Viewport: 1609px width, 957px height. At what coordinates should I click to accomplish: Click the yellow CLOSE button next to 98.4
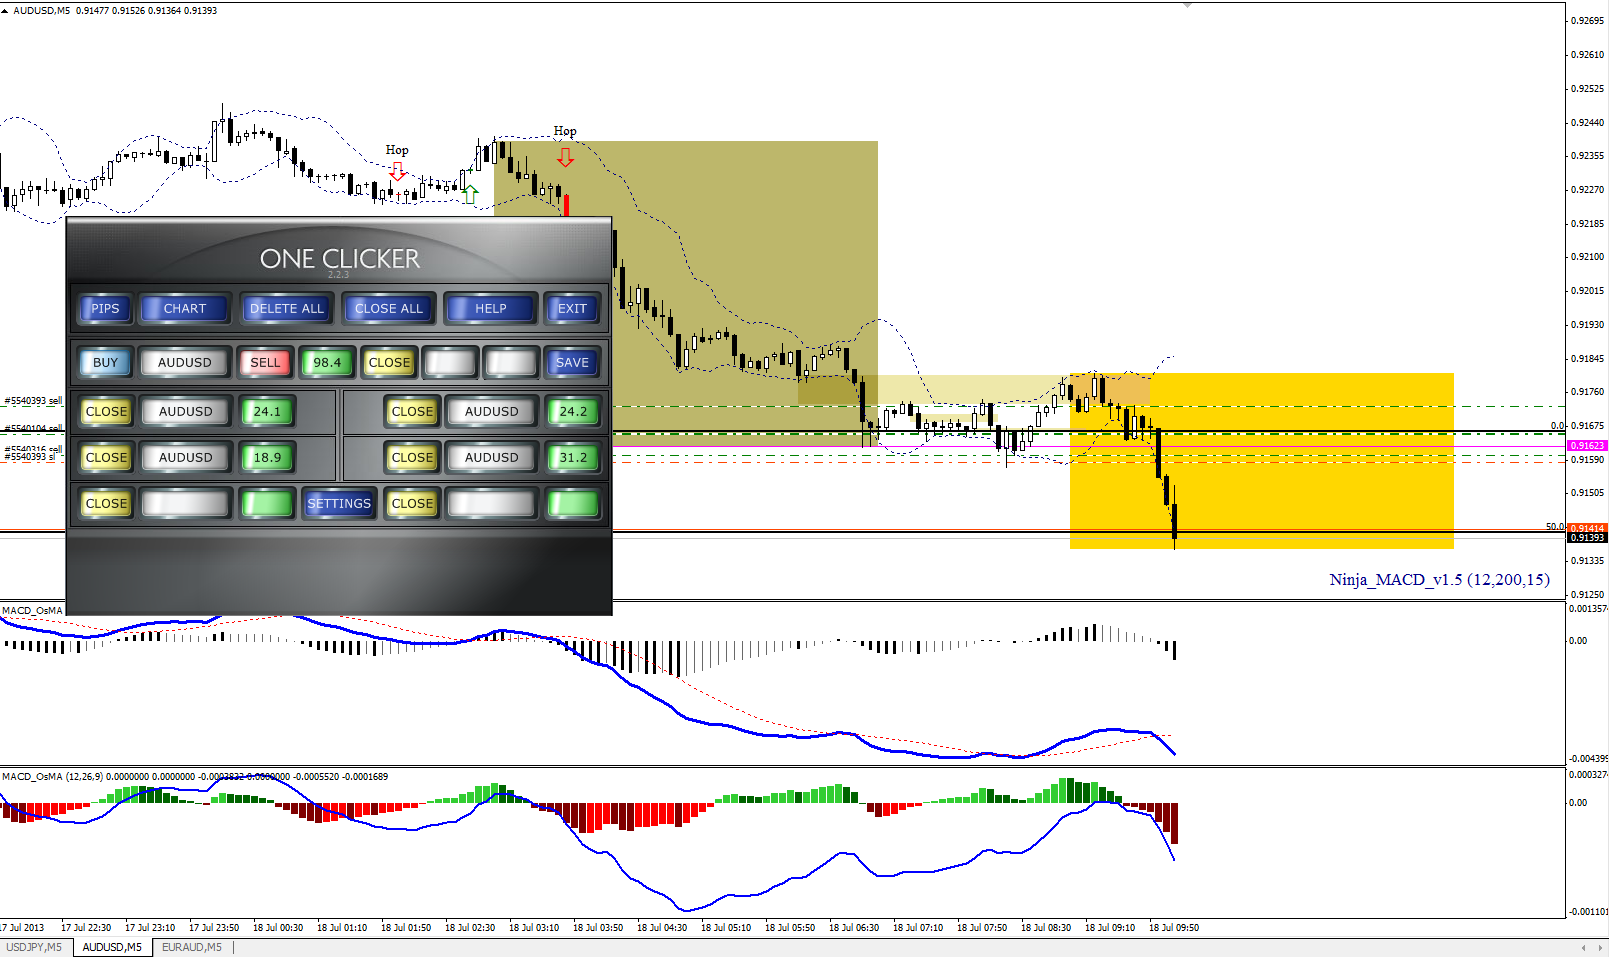389,363
